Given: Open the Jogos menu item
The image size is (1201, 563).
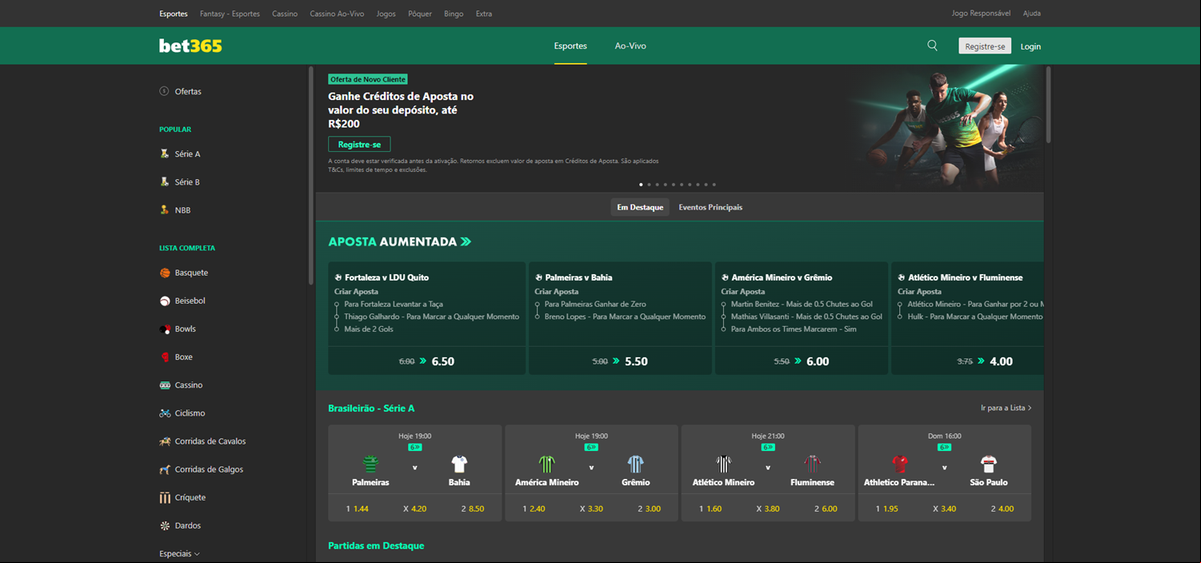Looking at the screenshot, I should click(386, 14).
